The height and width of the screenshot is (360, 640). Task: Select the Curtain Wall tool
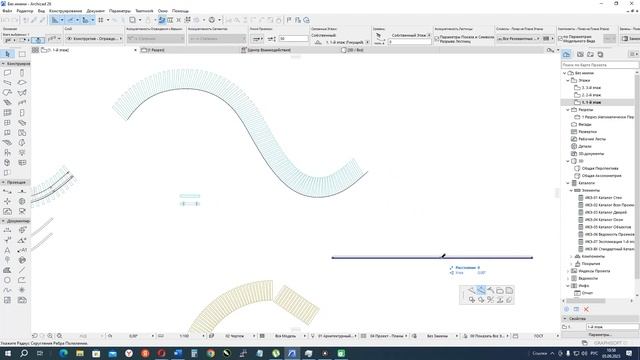point(7,113)
